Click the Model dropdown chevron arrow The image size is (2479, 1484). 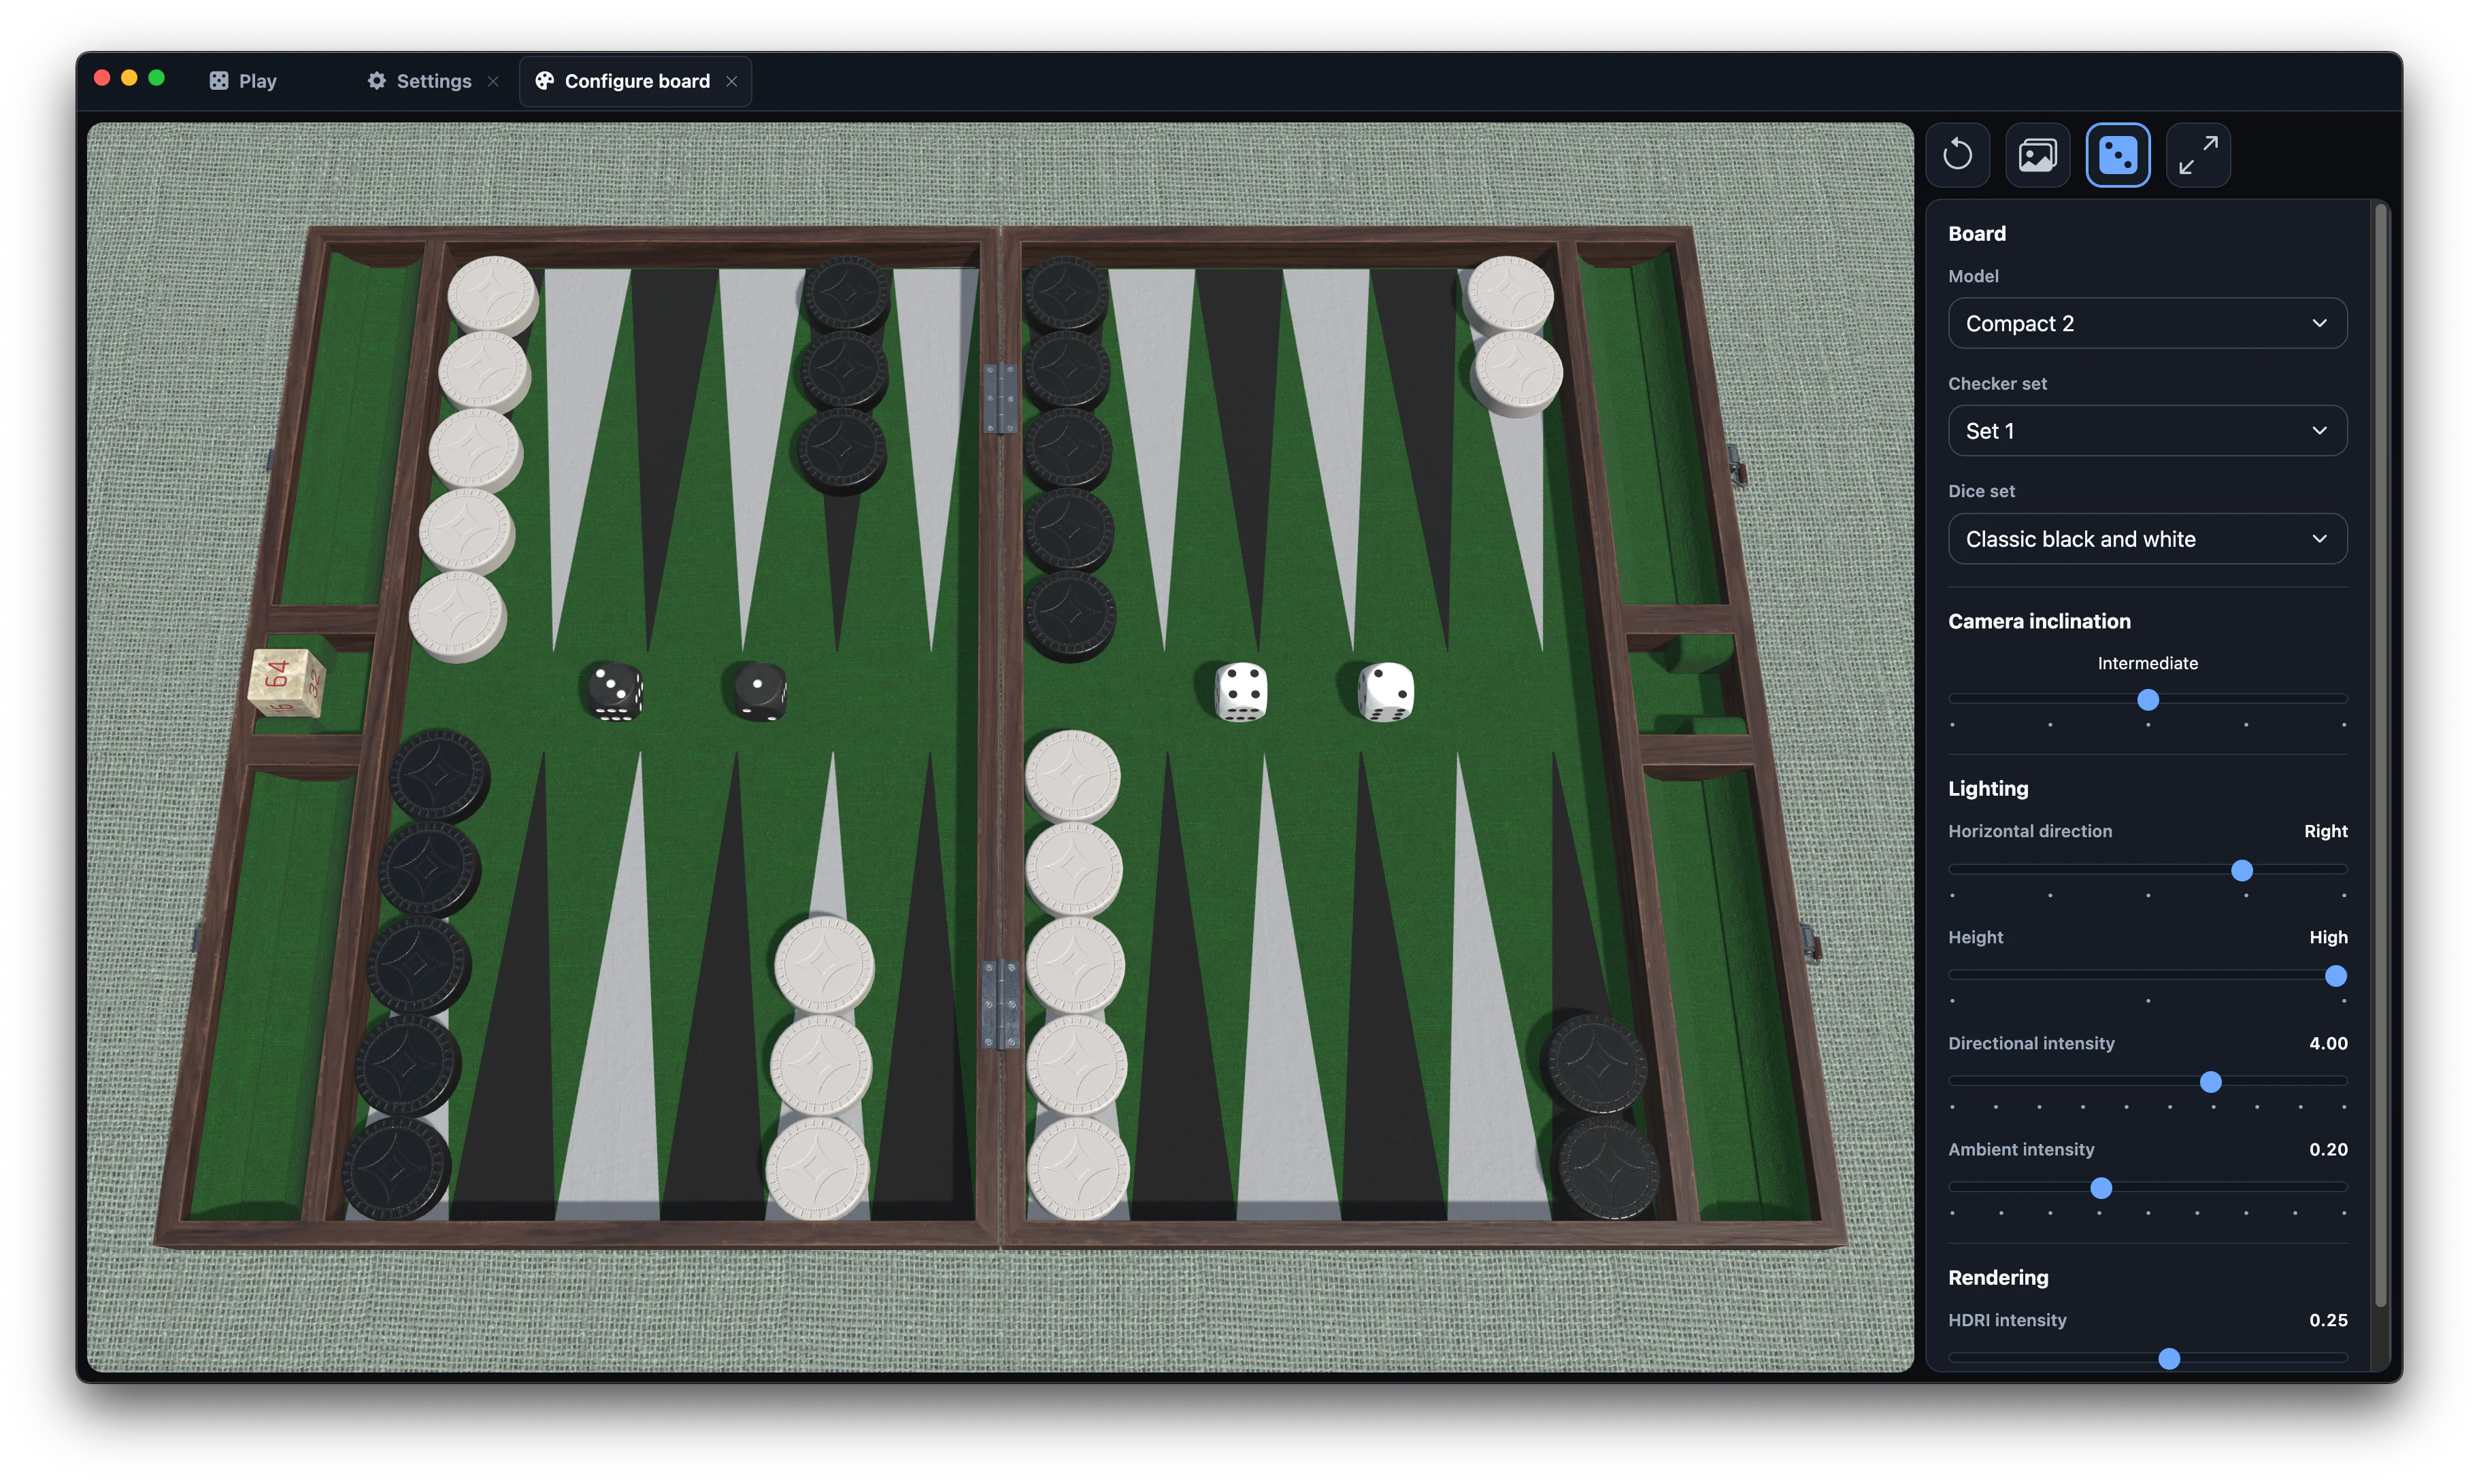2319,323
